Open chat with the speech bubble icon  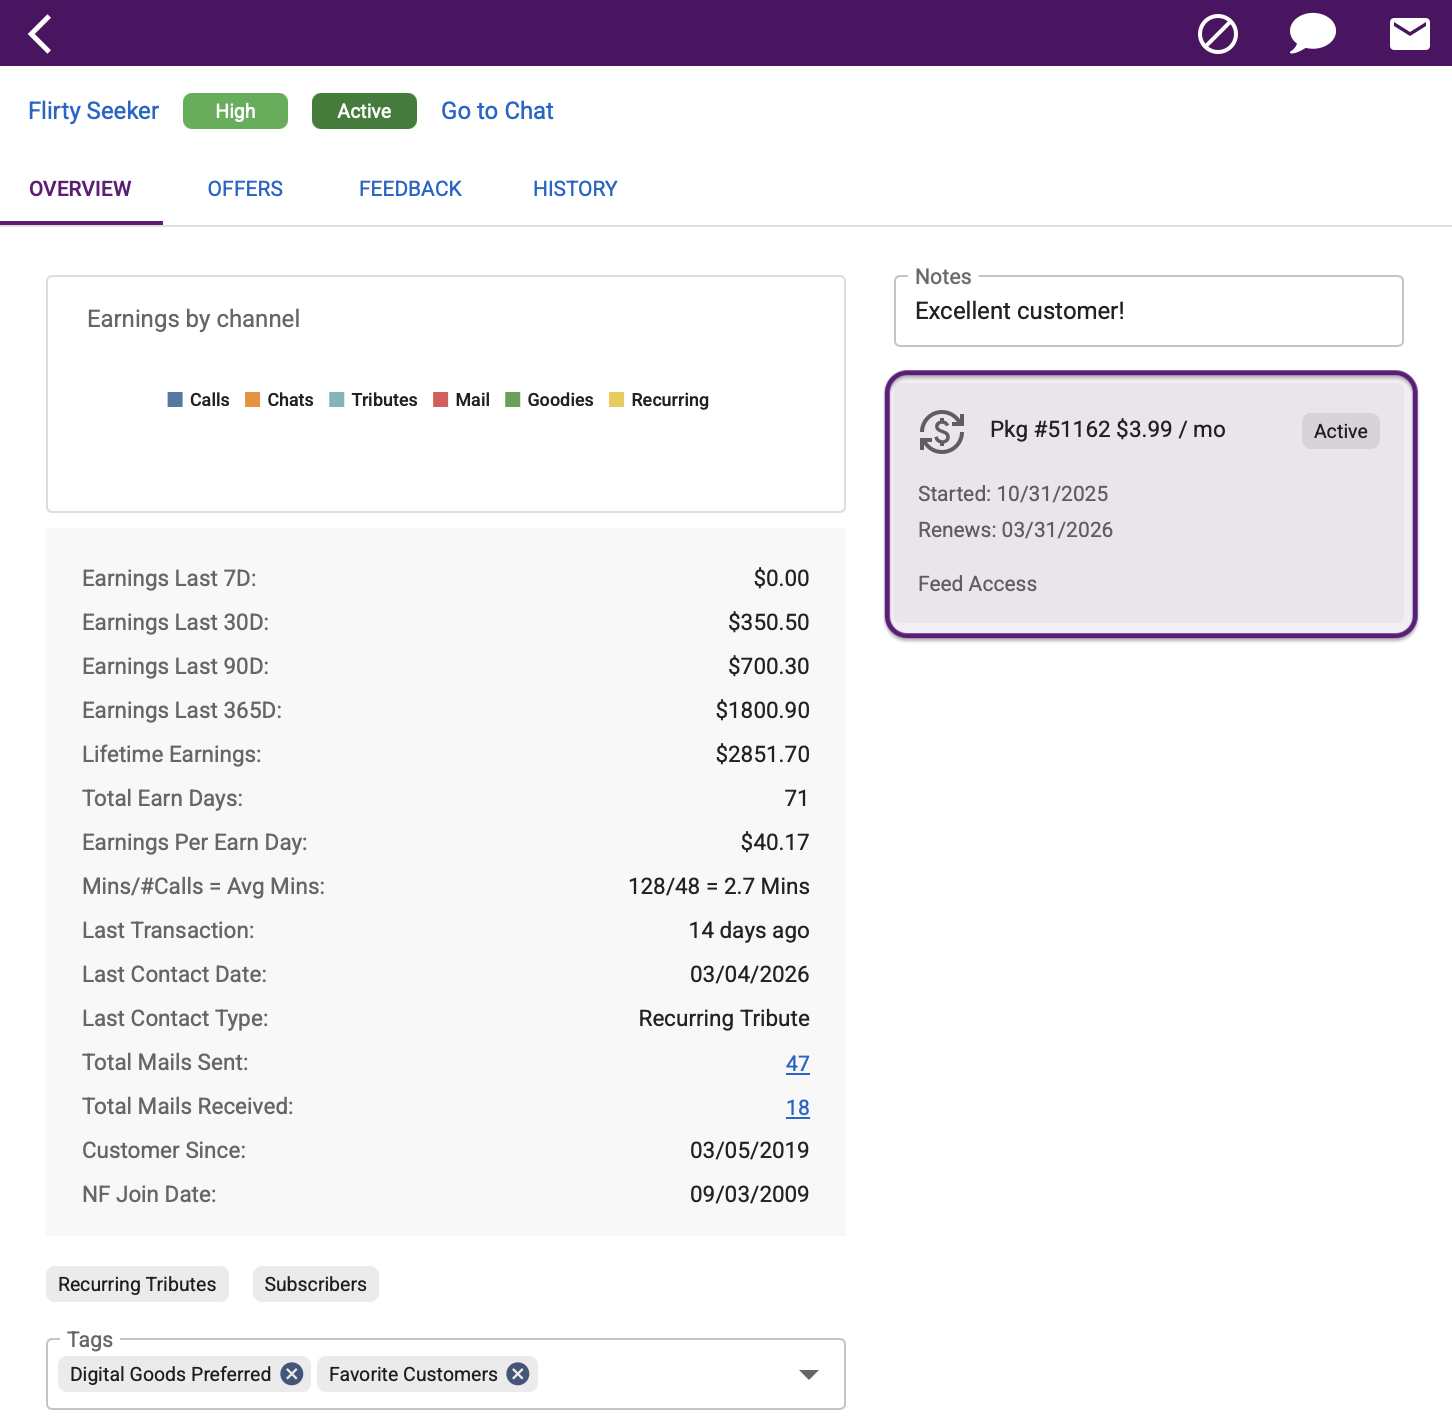(1312, 34)
